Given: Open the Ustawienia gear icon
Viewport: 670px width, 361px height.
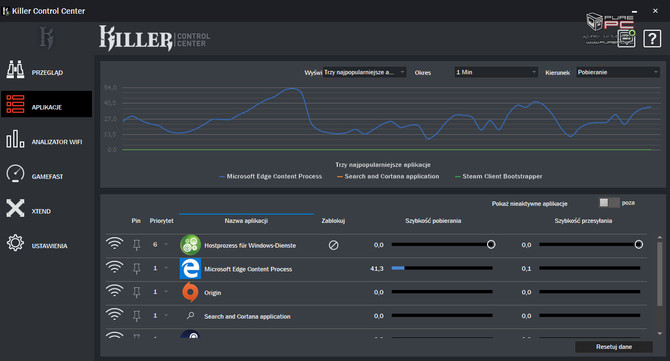Looking at the screenshot, I should pyautogui.click(x=15, y=243).
